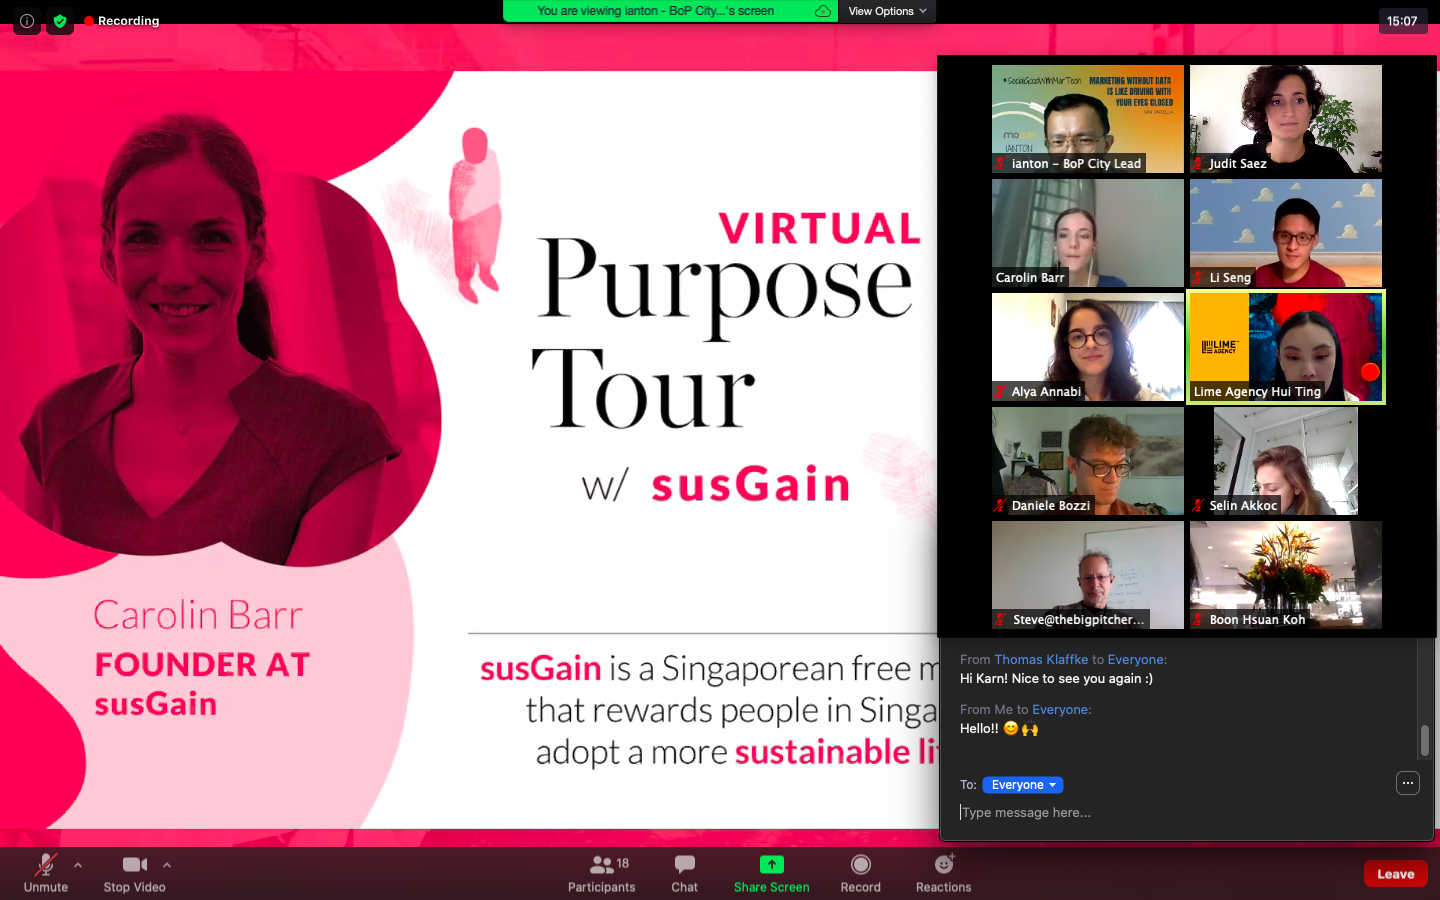The image size is (1440, 900).
Task: Open meeting information icon at top left
Action: click(27, 20)
